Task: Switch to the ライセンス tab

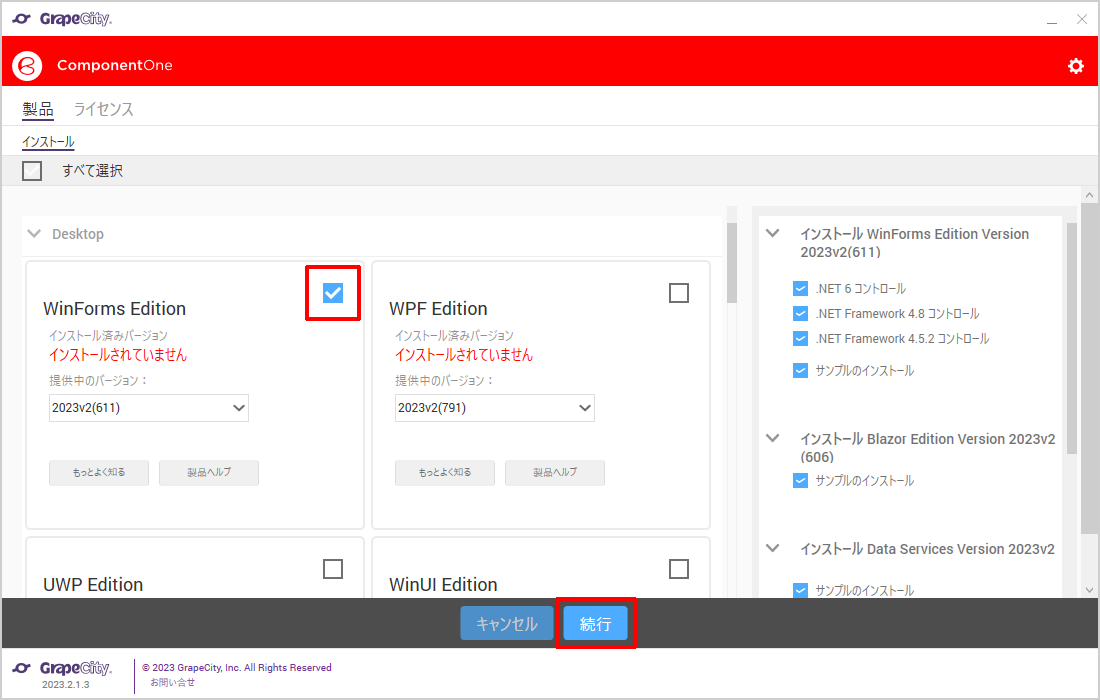Action: click(x=103, y=109)
